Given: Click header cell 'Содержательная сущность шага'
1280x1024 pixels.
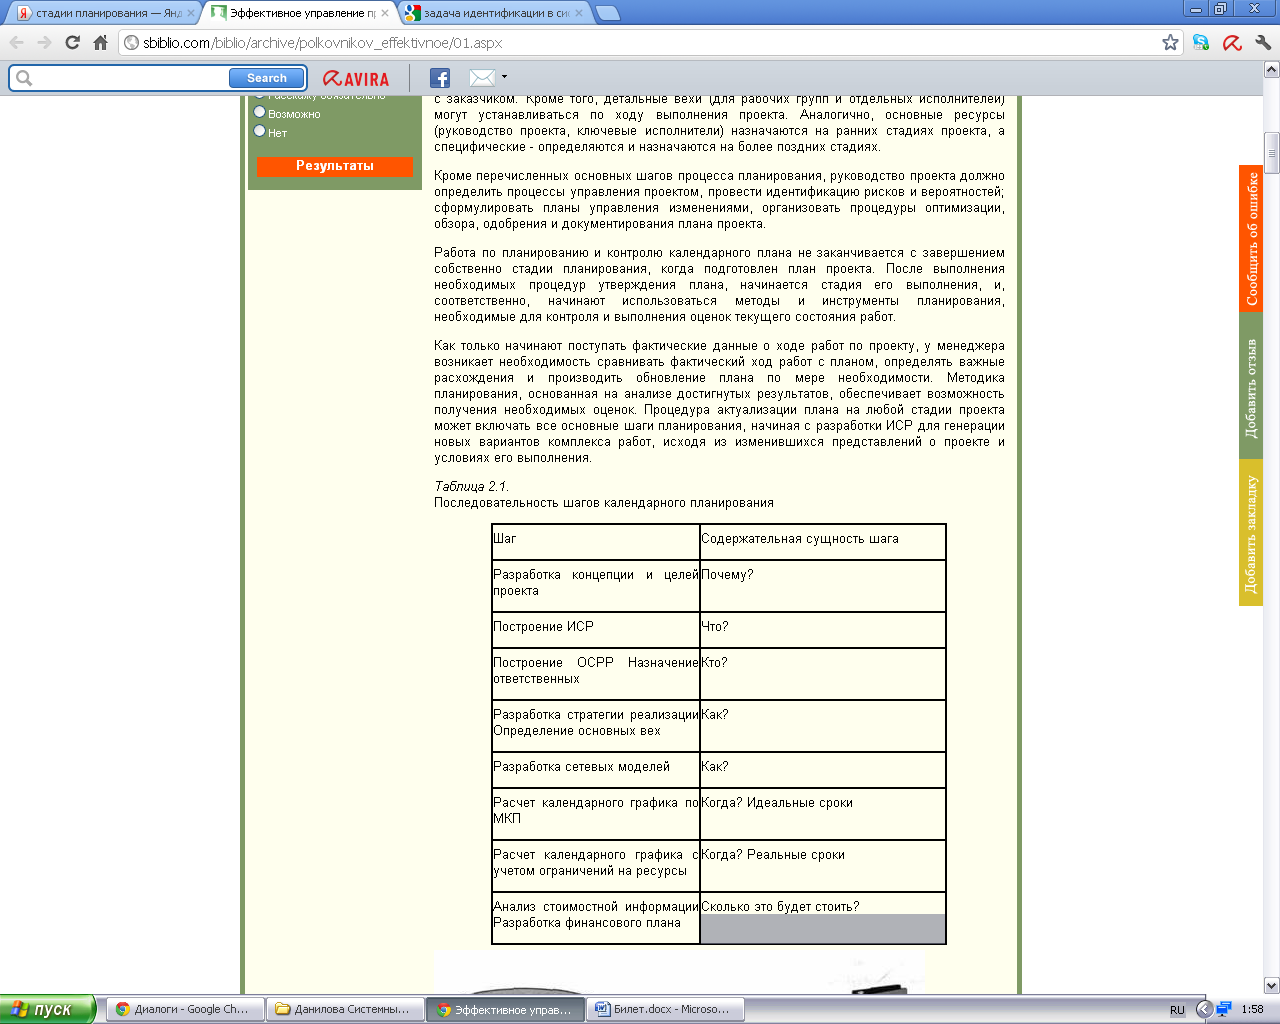Looking at the screenshot, I should (823, 542).
